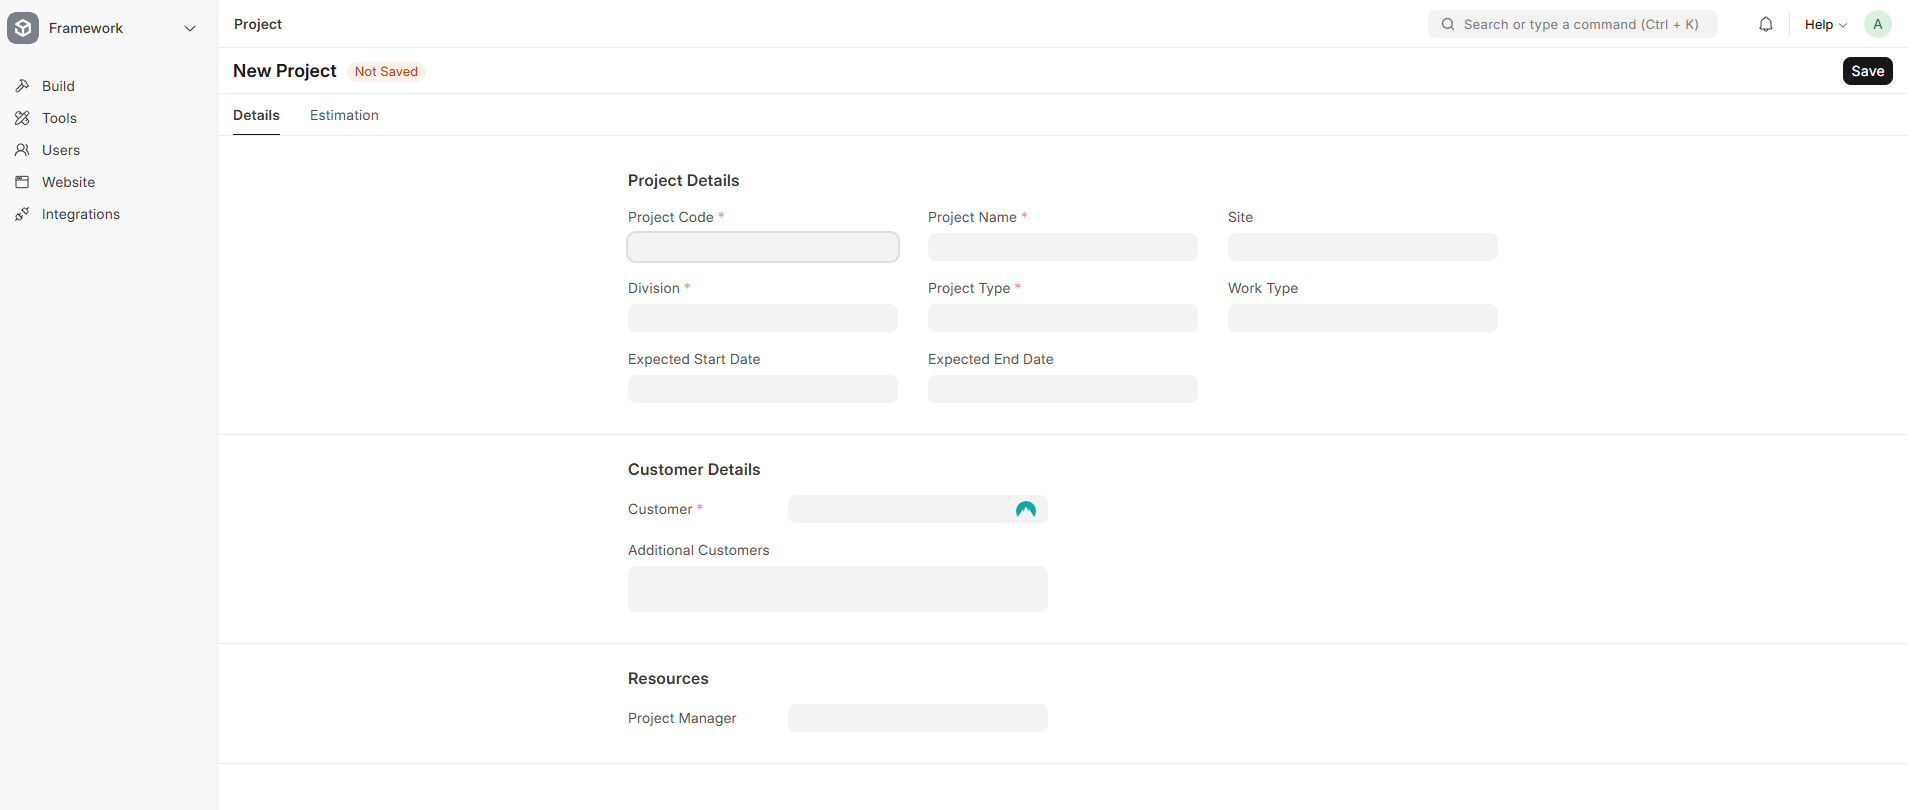1917x810 pixels.
Task: Click the user avatar in header
Action: 1877,25
